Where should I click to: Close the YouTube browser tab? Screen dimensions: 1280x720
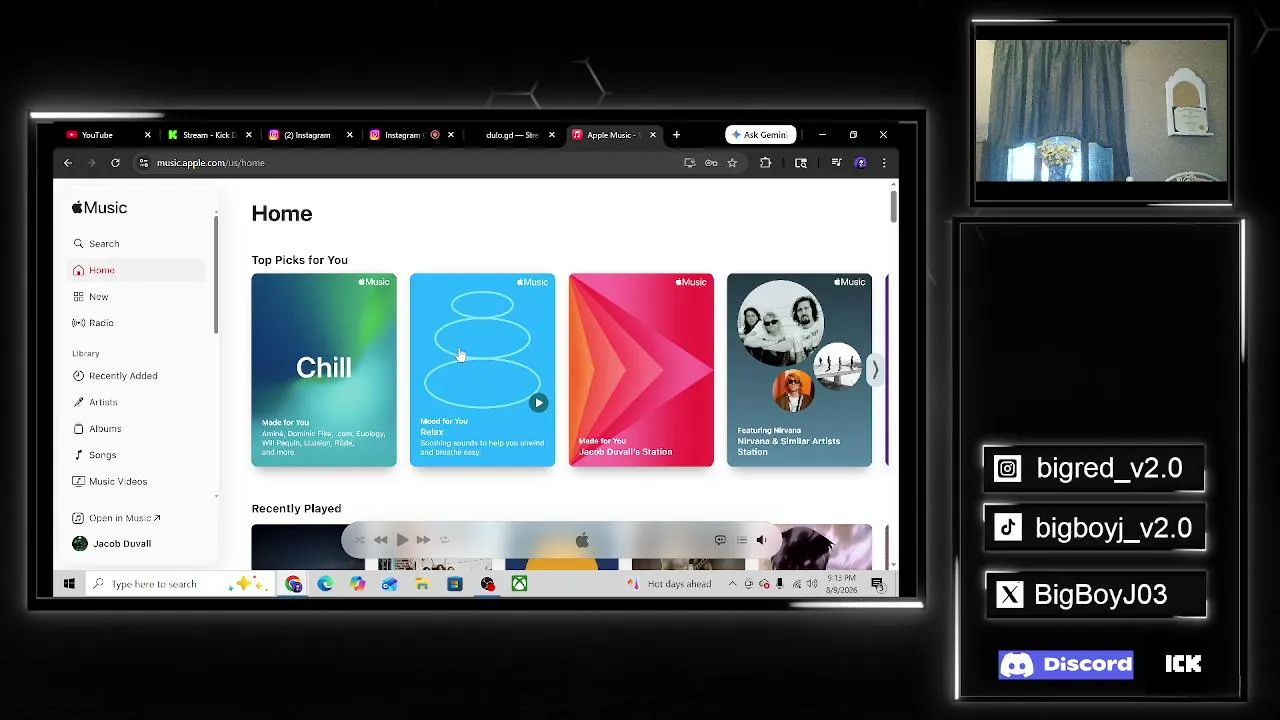pyautogui.click(x=148, y=135)
